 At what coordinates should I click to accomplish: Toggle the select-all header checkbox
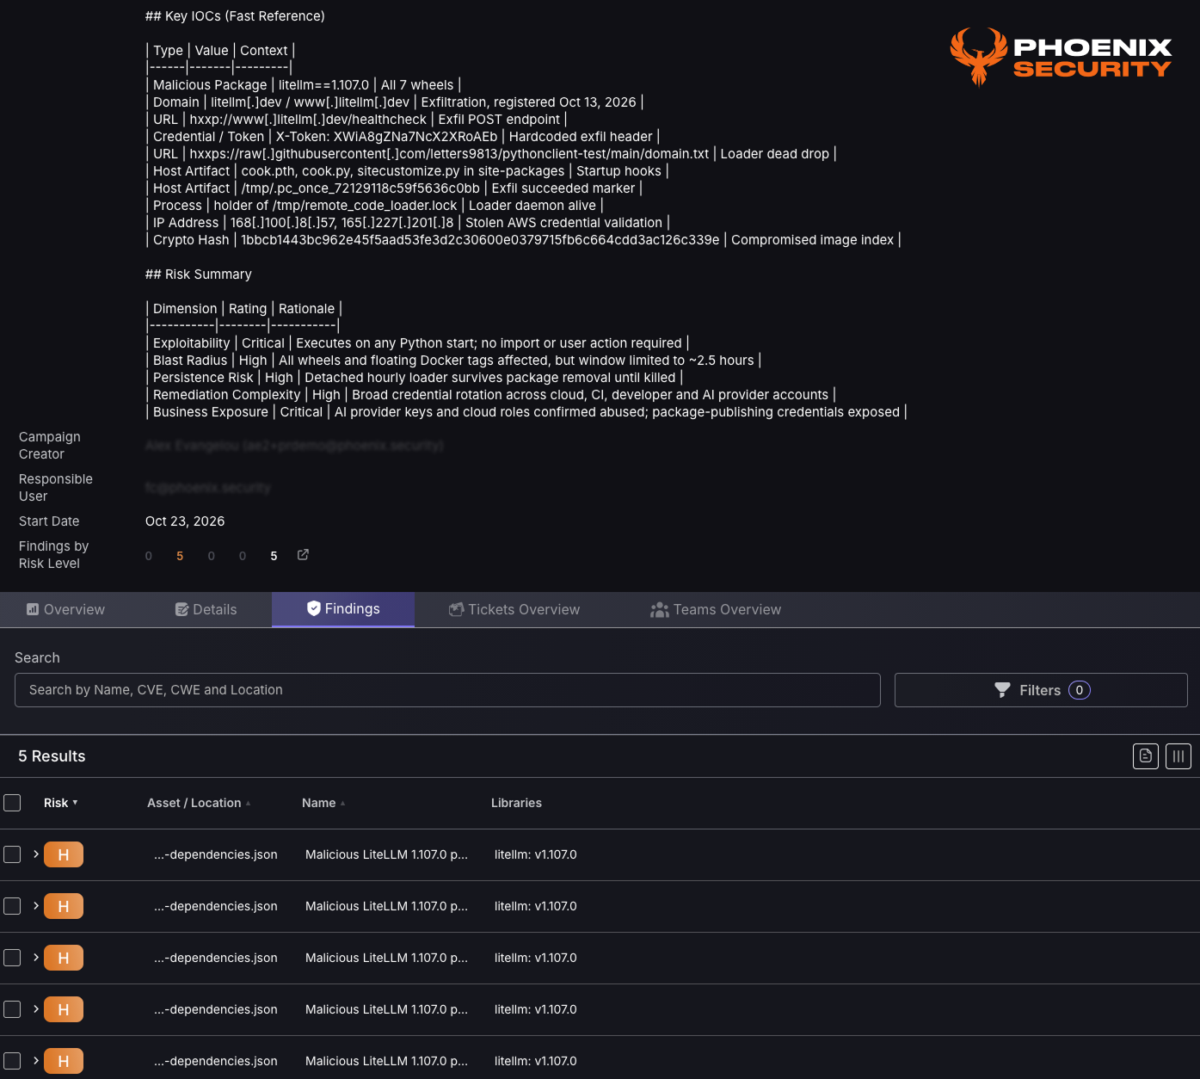pos(12,803)
